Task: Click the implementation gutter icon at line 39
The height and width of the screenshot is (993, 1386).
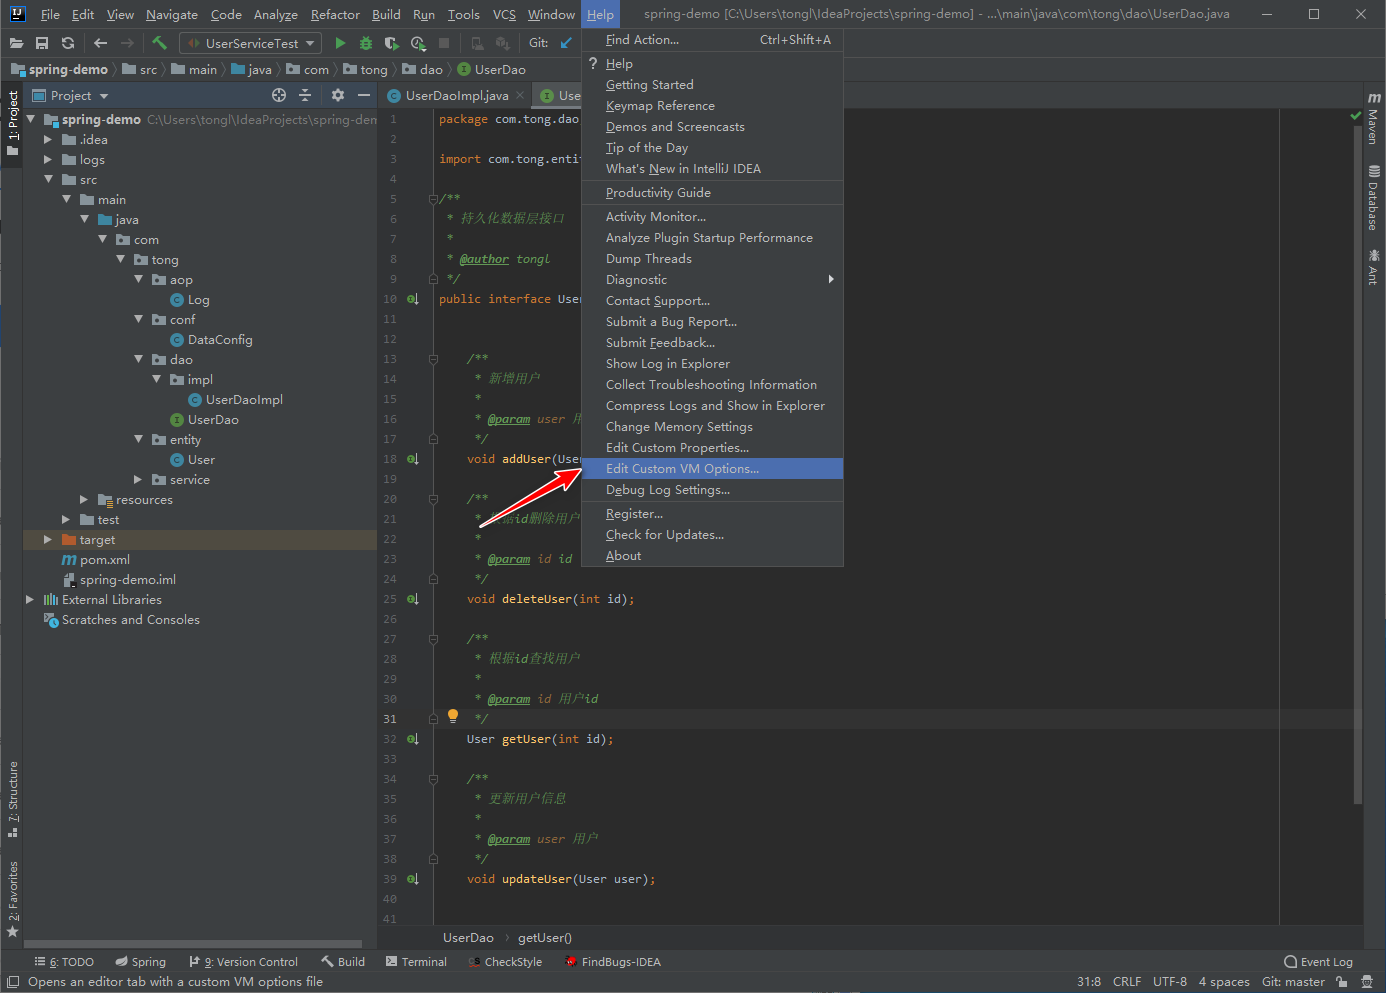Action: pyautogui.click(x=413, y=879)
